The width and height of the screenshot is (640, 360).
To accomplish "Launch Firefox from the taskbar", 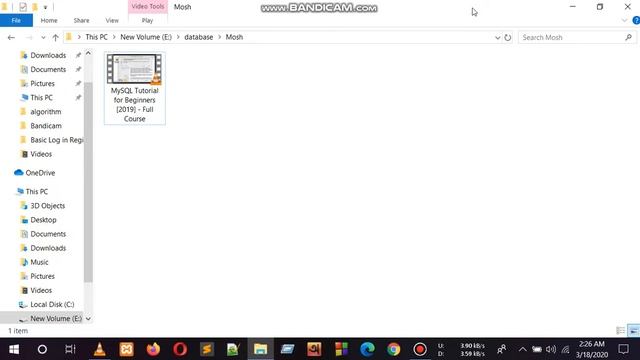I will pos(153,349).
